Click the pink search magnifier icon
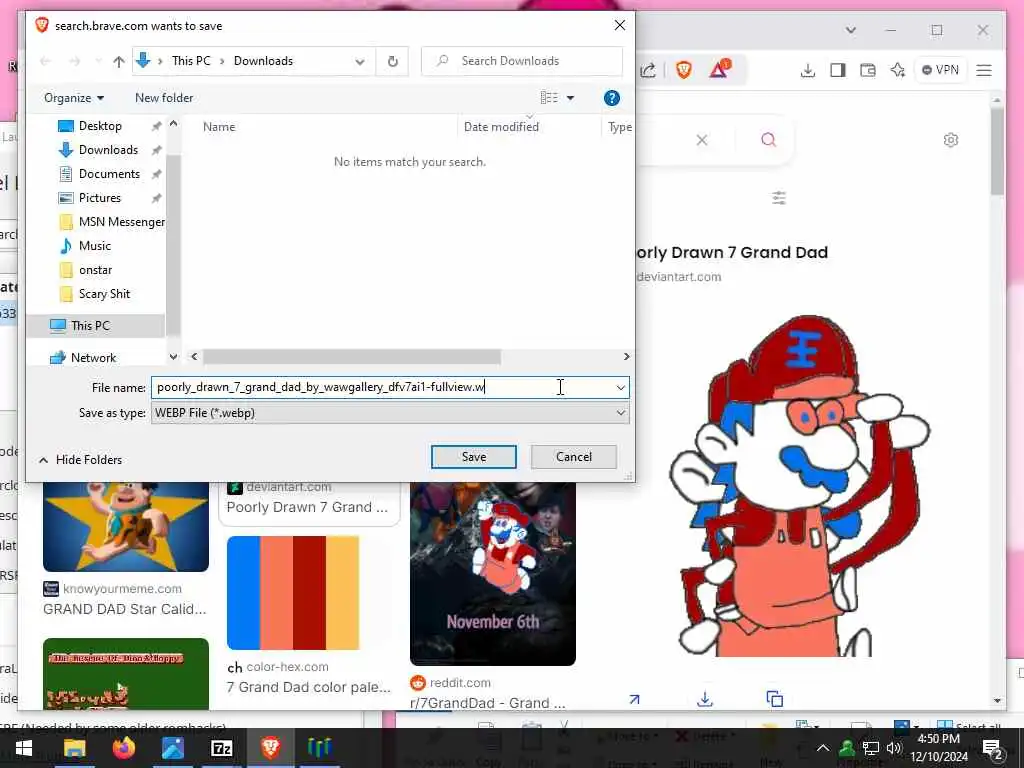Image resolution: width=1024 pixels, height=768 pixels. tap(769, 140)
